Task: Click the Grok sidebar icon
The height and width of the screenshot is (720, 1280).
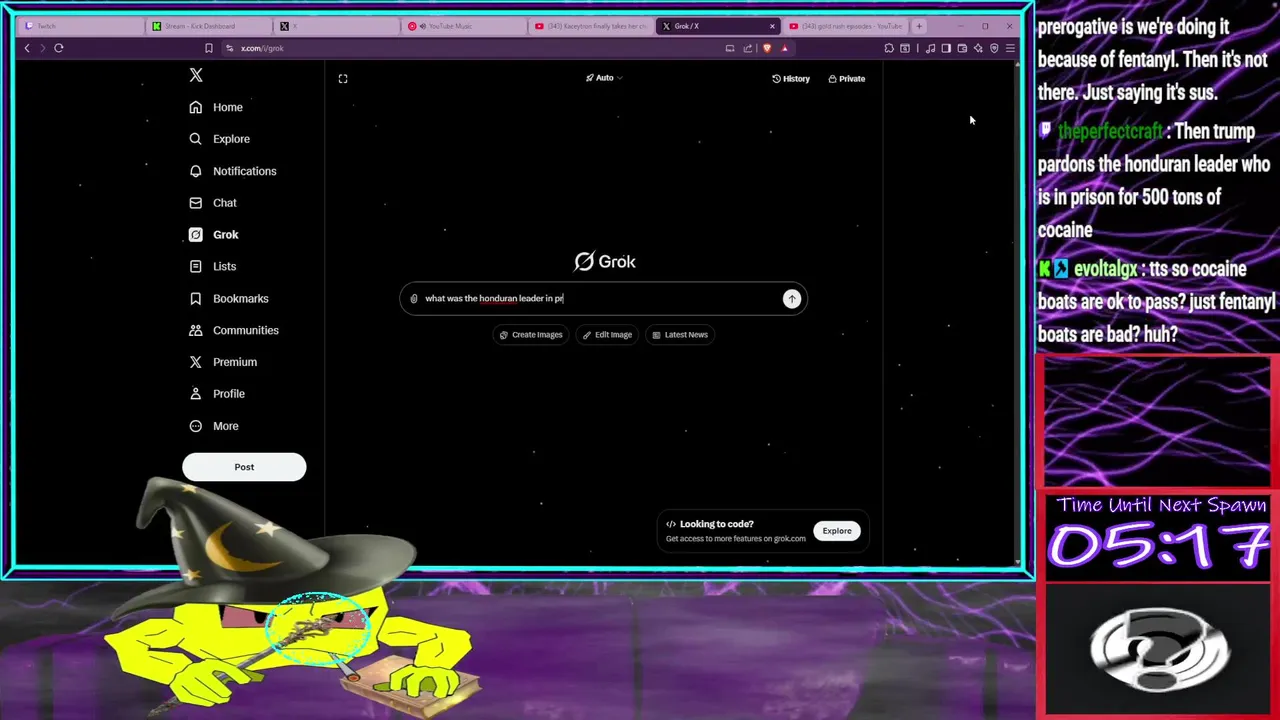Action: (x=195, y=235)
